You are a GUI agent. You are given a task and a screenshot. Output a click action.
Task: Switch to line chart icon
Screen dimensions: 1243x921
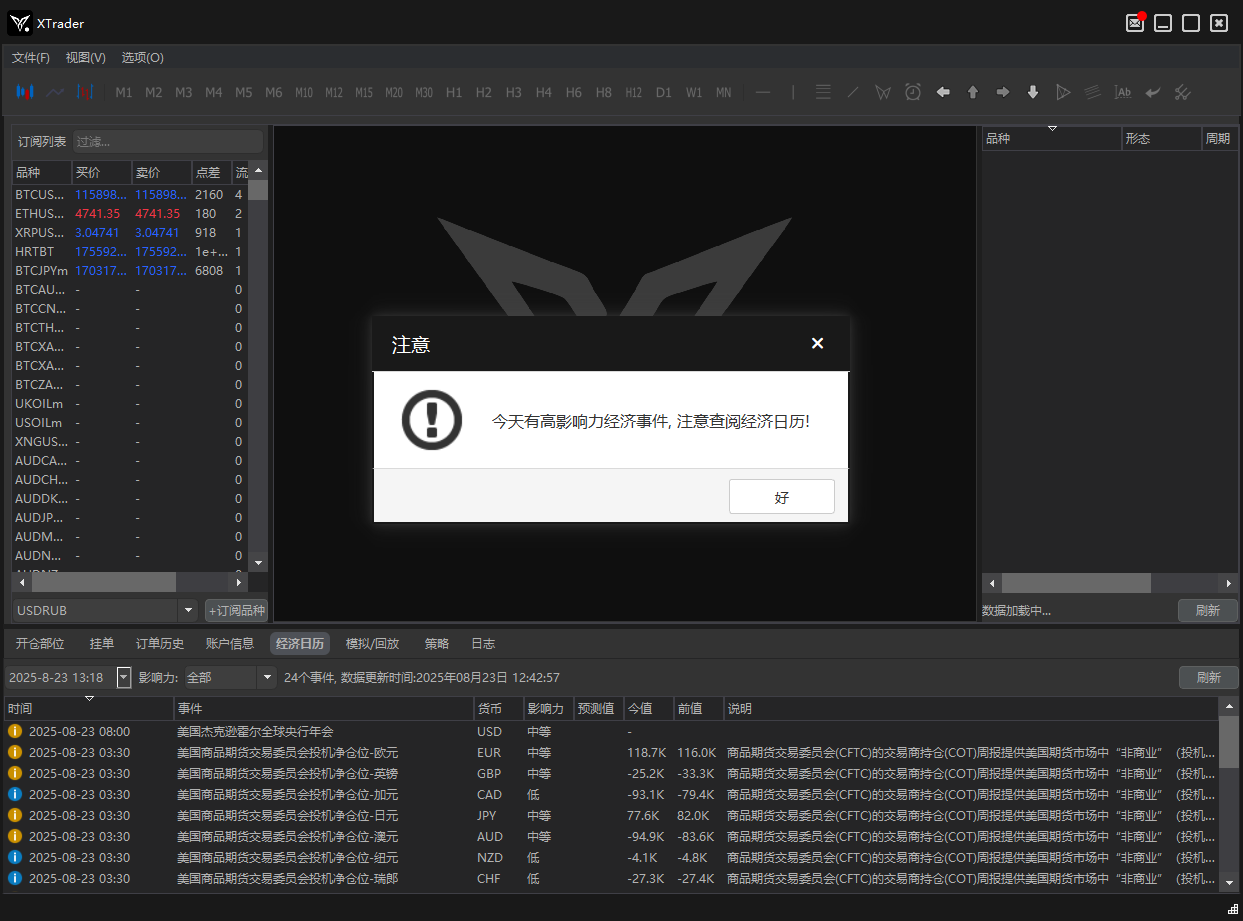pyautogui.click(x=55, y=92)
